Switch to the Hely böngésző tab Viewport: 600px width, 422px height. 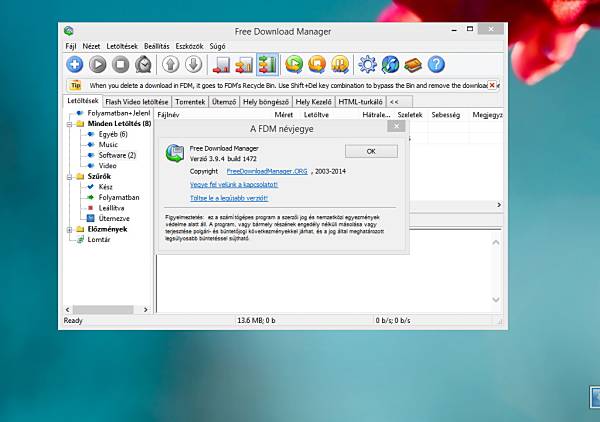click(x=266, y=102)
